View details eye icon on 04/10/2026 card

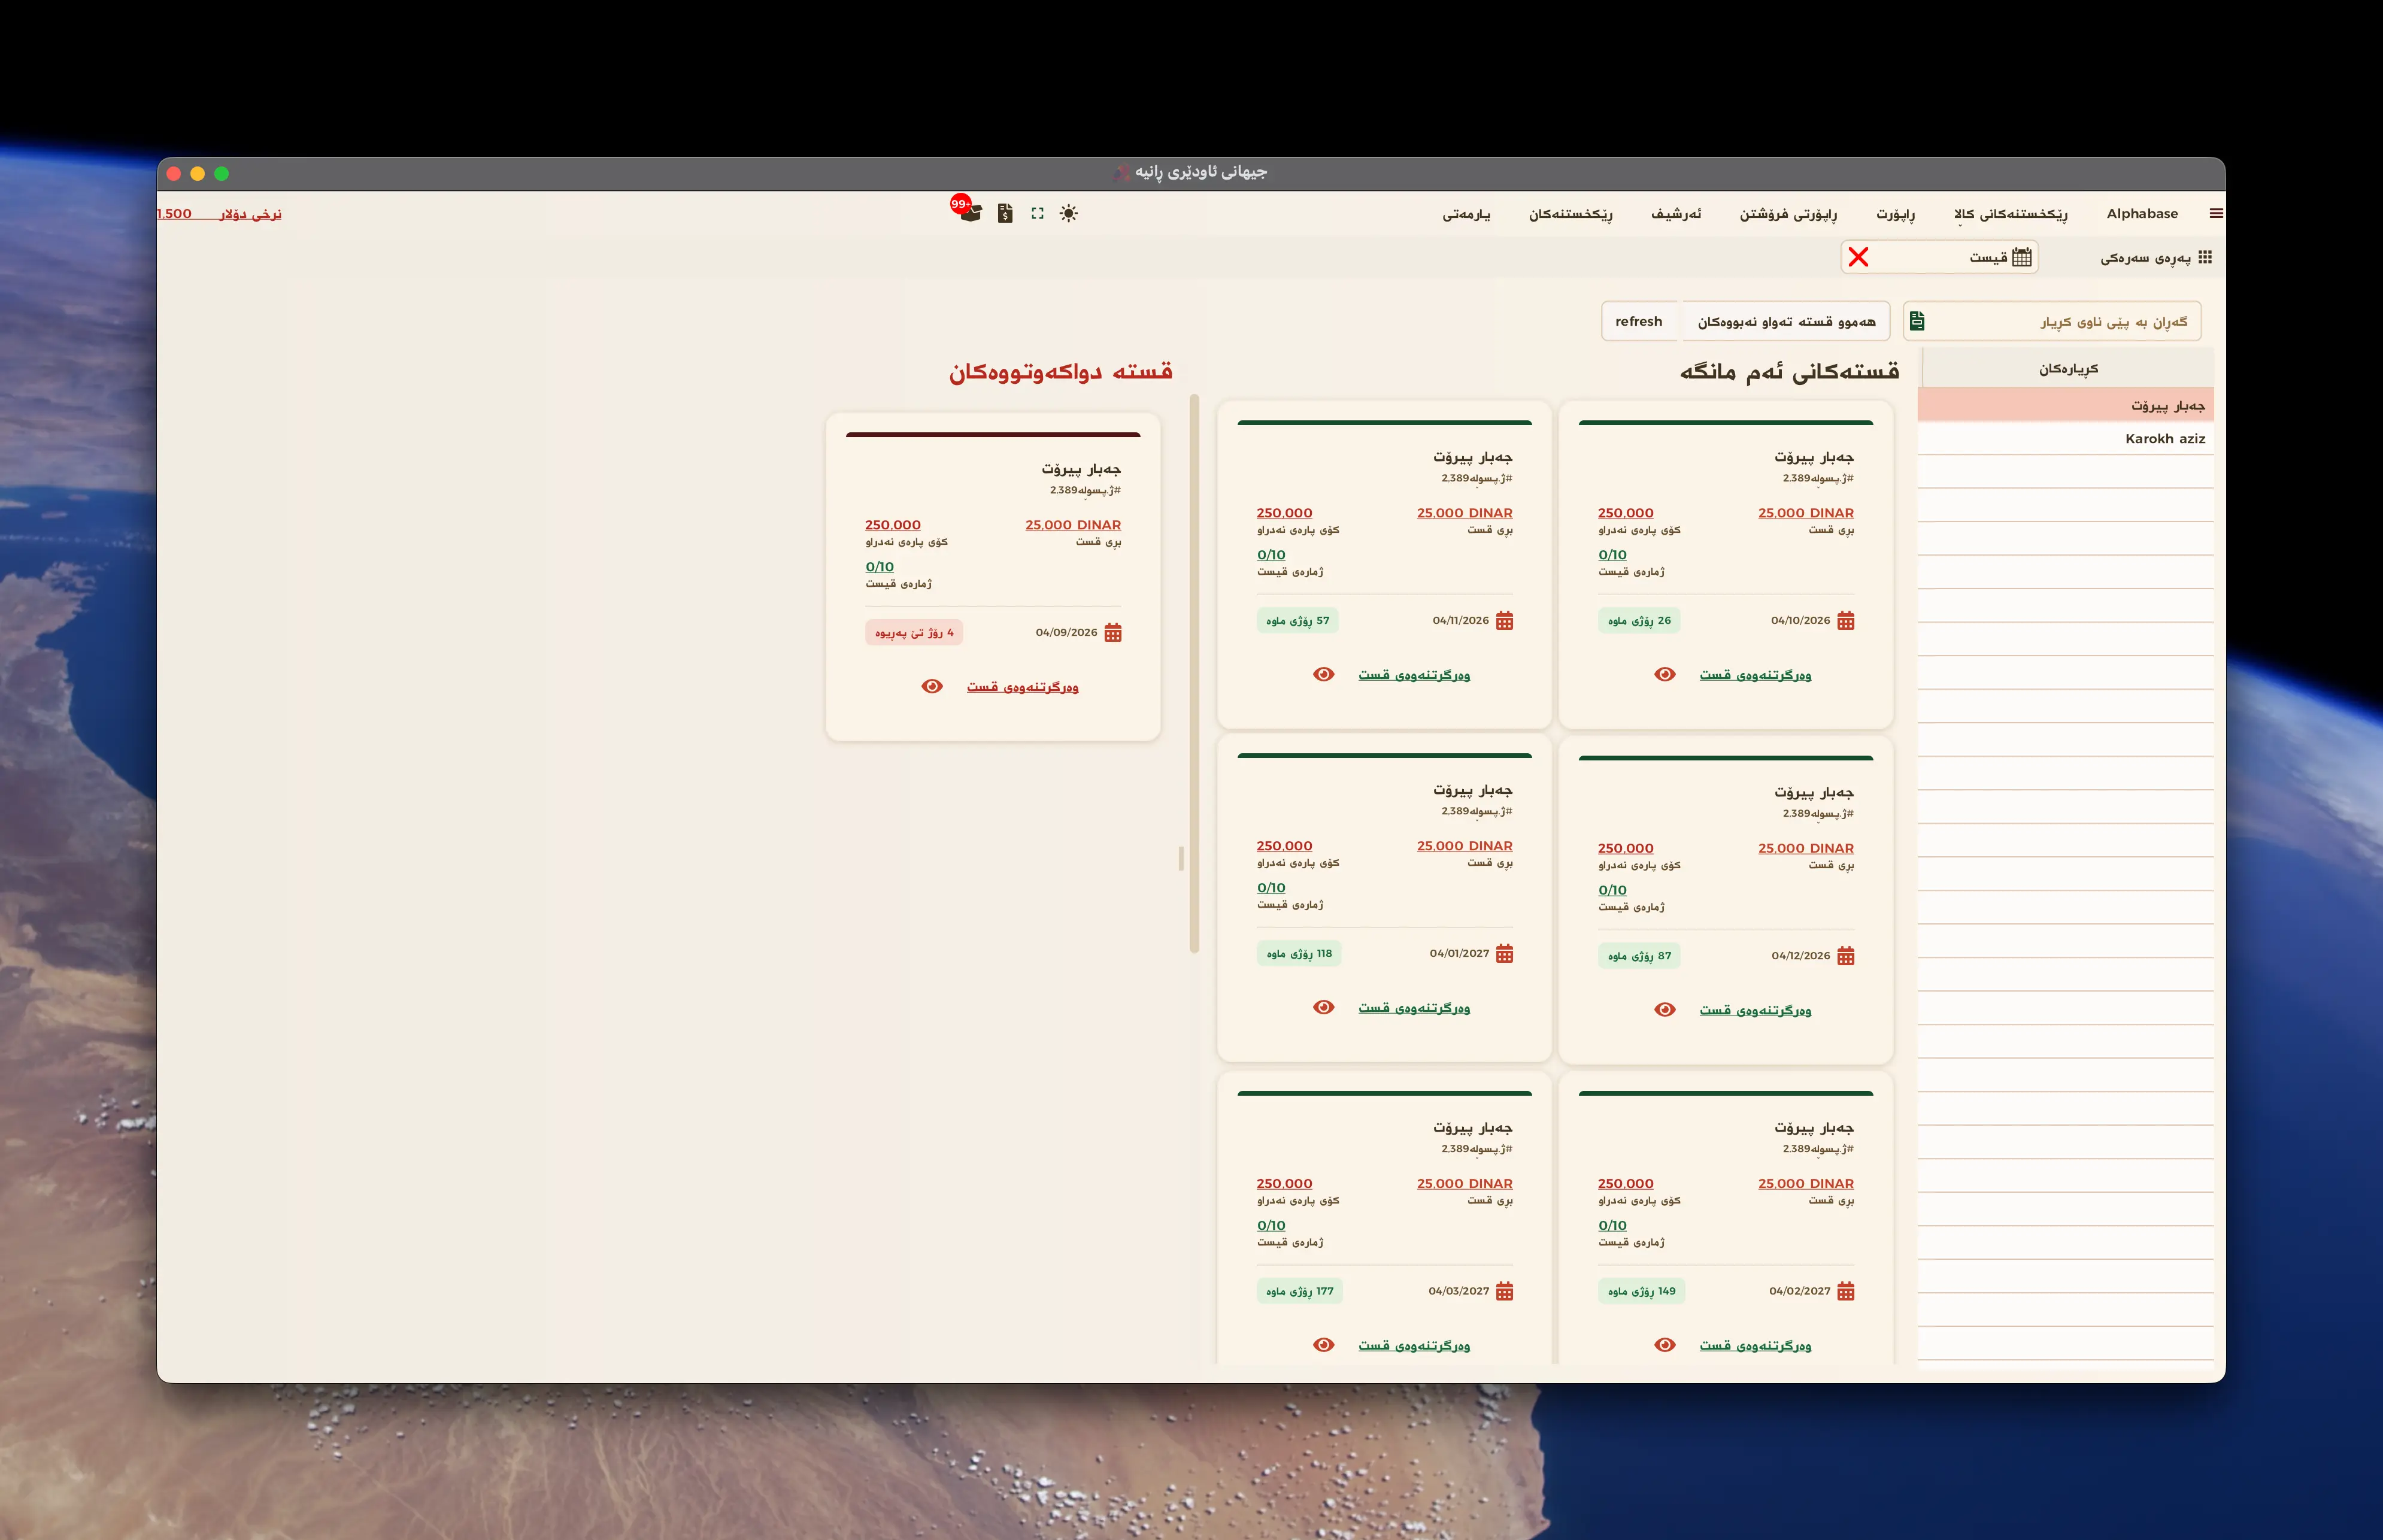(x=1665, y=674)
